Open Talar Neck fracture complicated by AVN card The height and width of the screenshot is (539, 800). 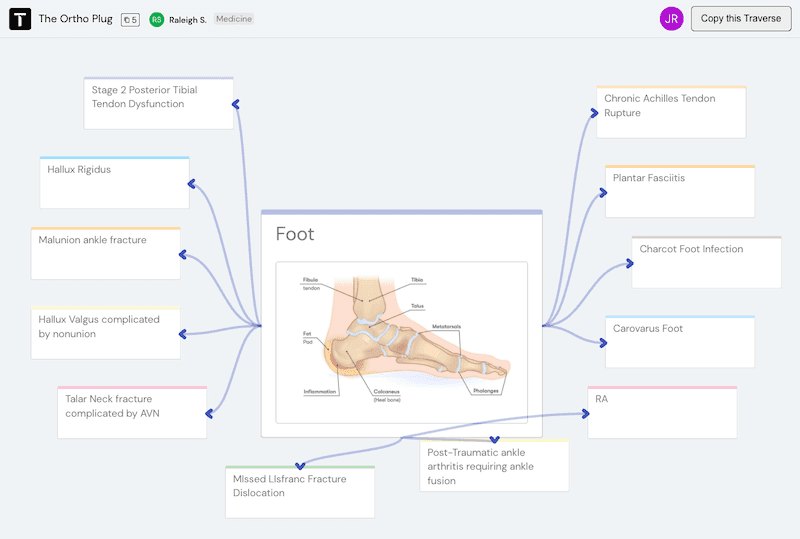tap(132, 412)
